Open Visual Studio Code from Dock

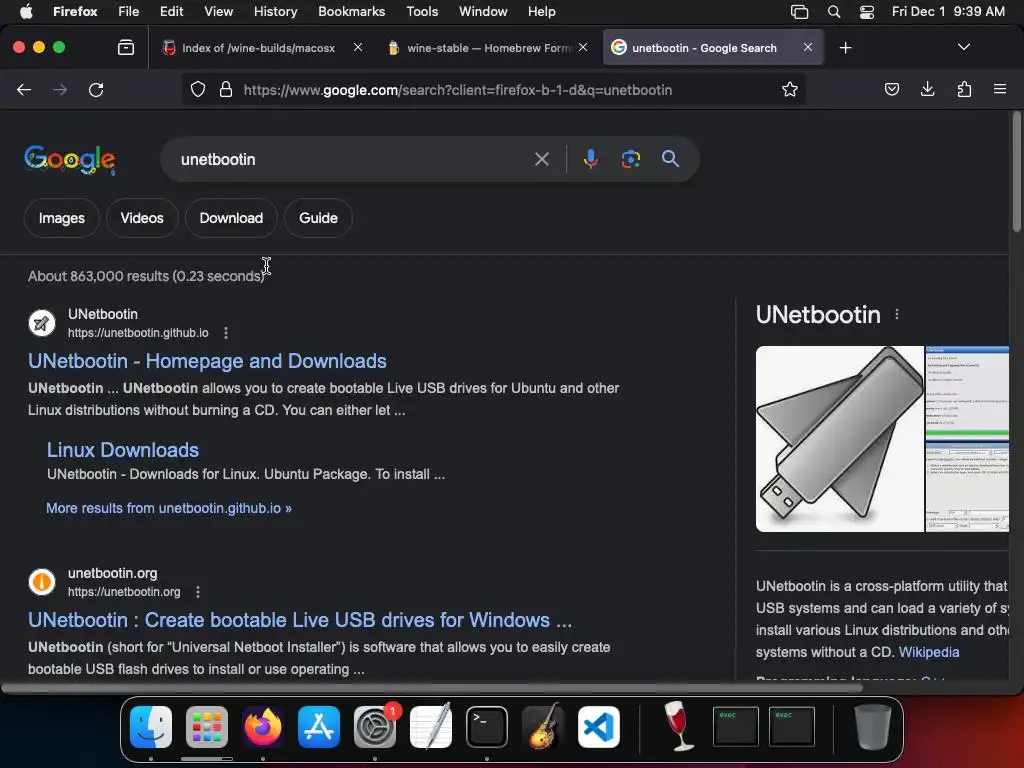coord(599,727)
